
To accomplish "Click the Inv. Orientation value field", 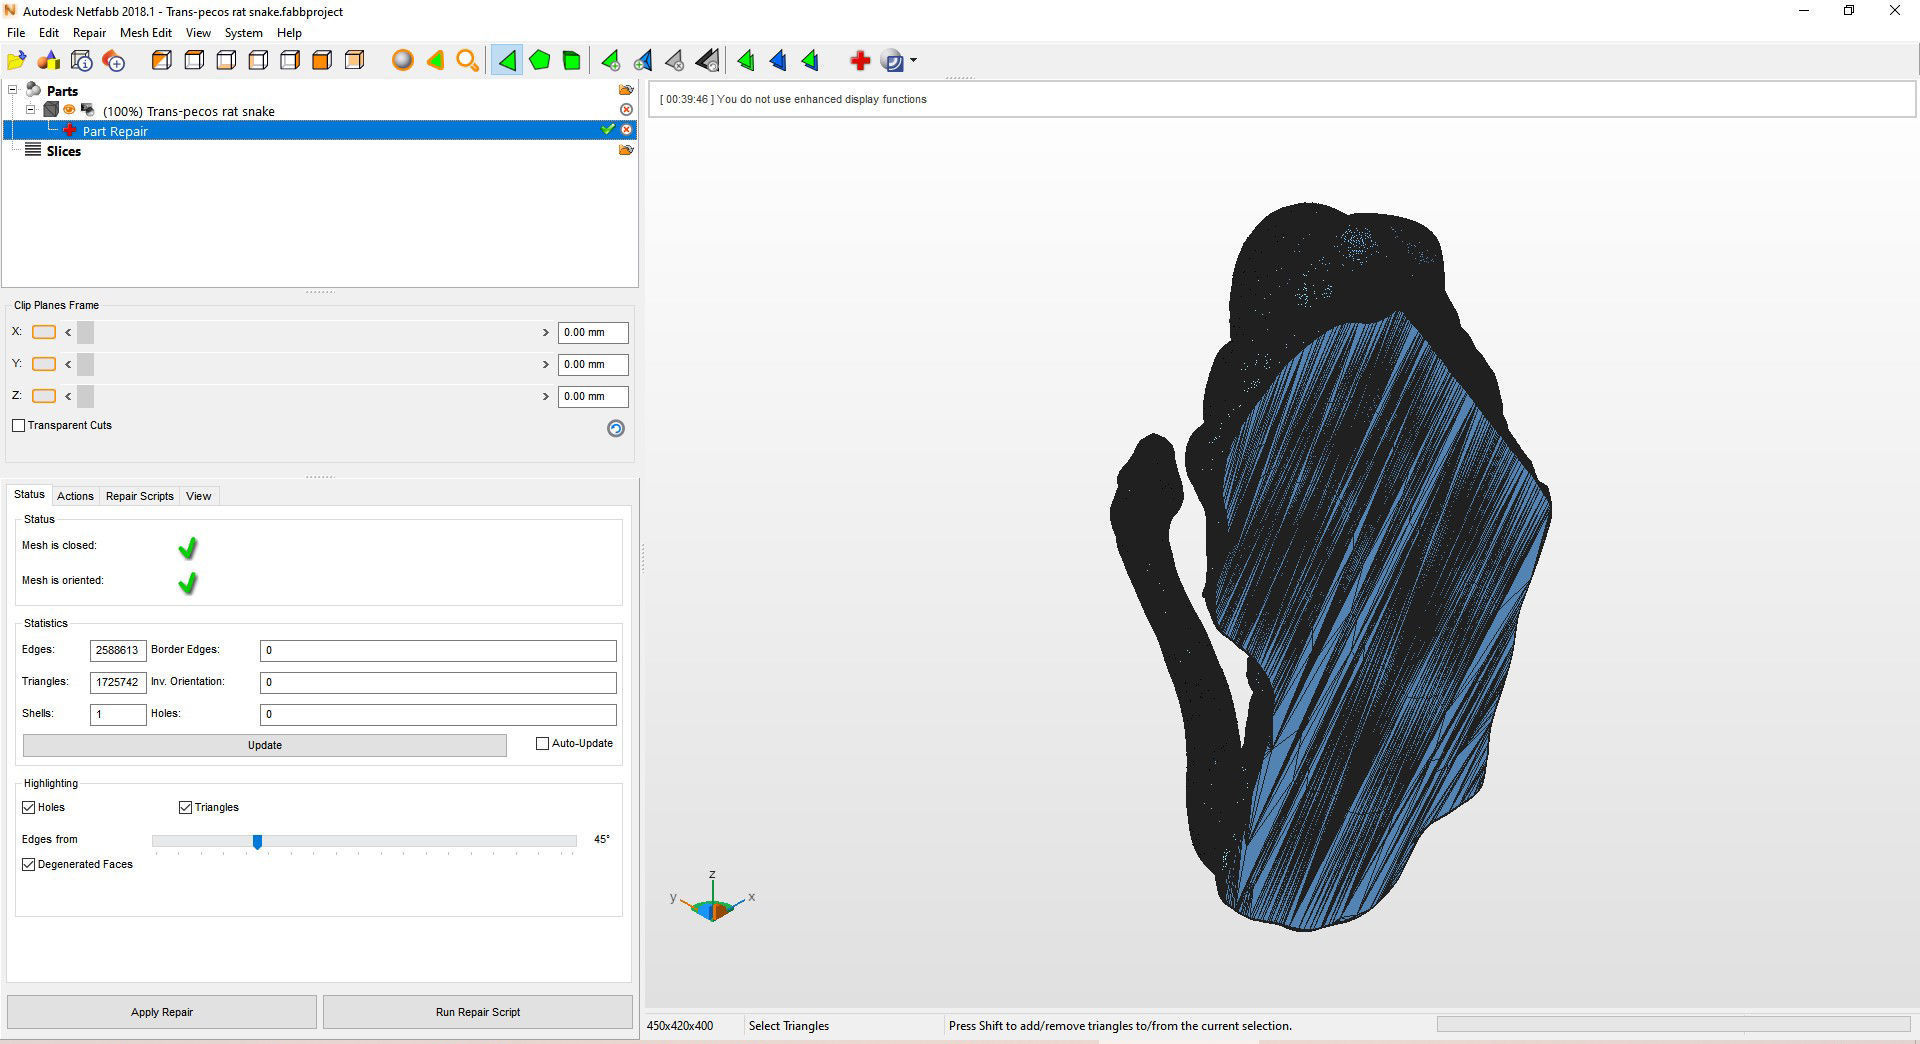I will click(438, 682).
